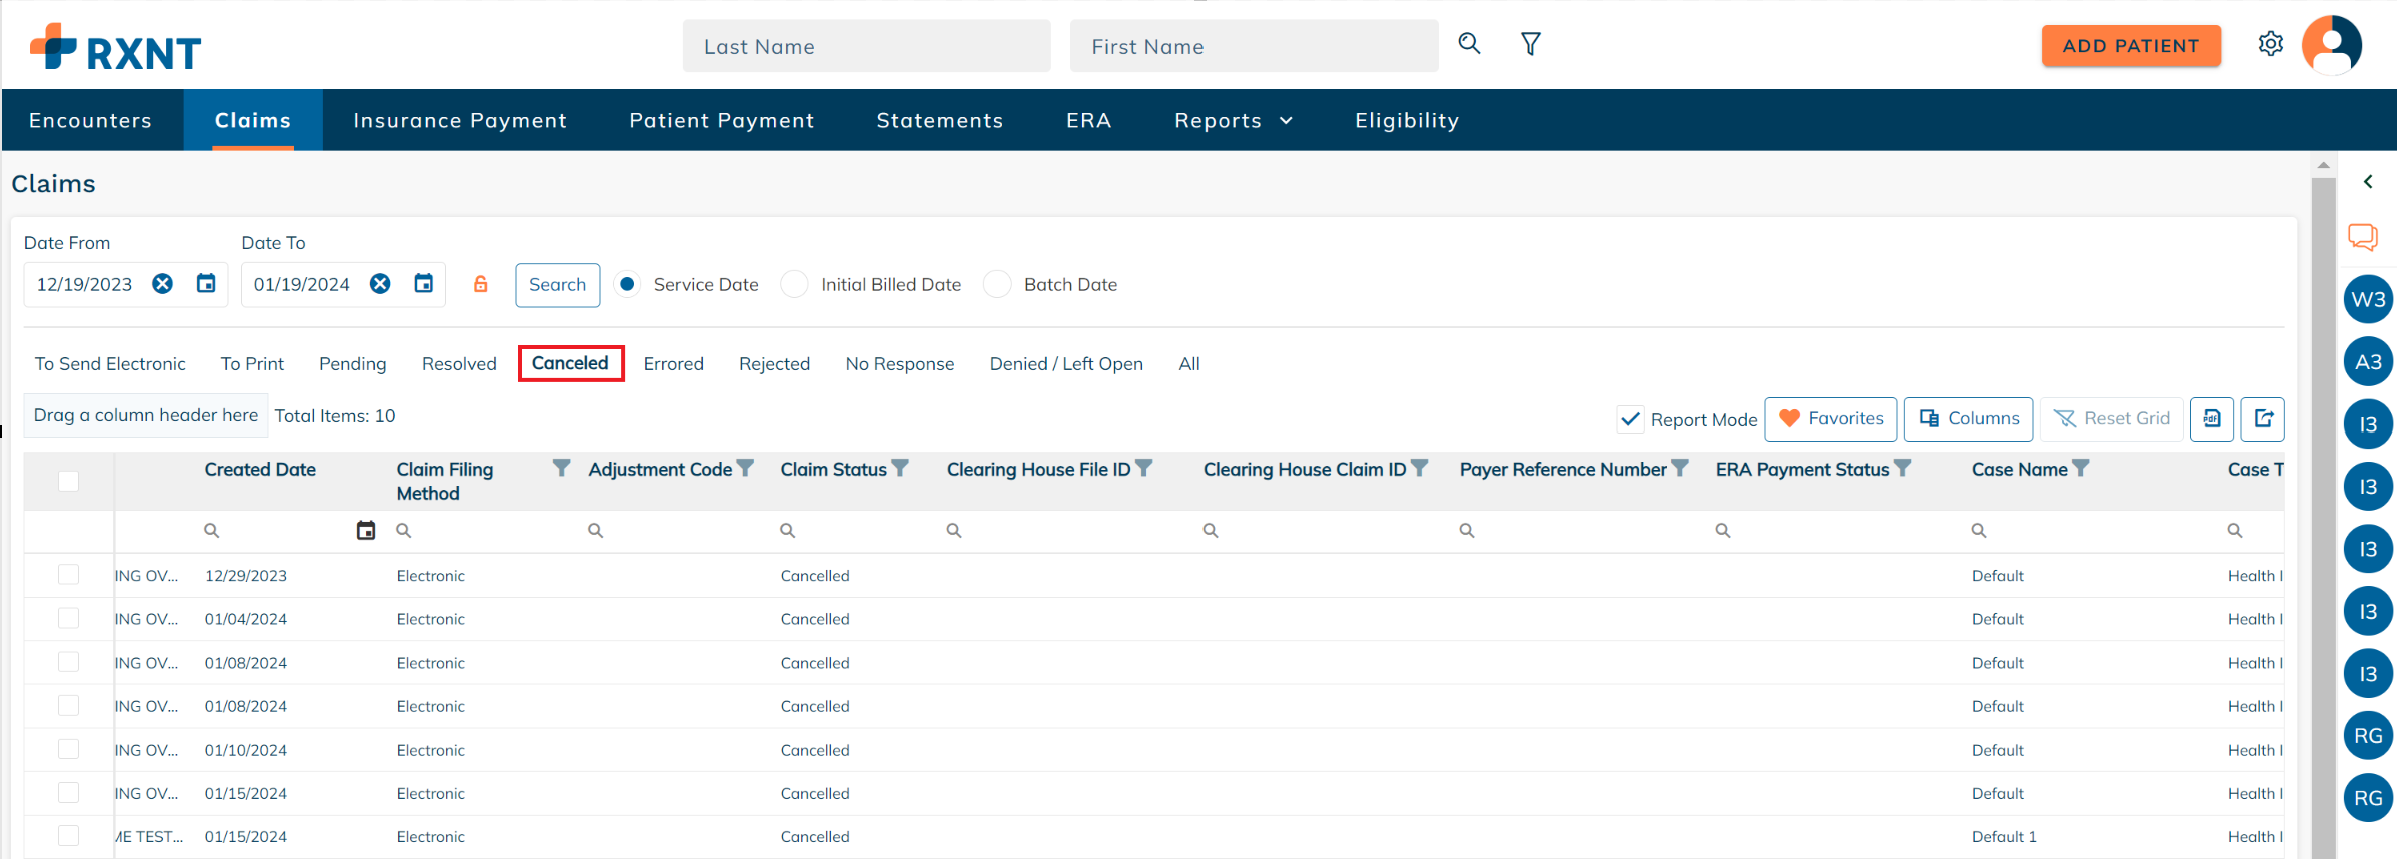Filter the Claim Status column
Image resolution: width=2398 pixels, height=860 pixels.
[900, 468]
